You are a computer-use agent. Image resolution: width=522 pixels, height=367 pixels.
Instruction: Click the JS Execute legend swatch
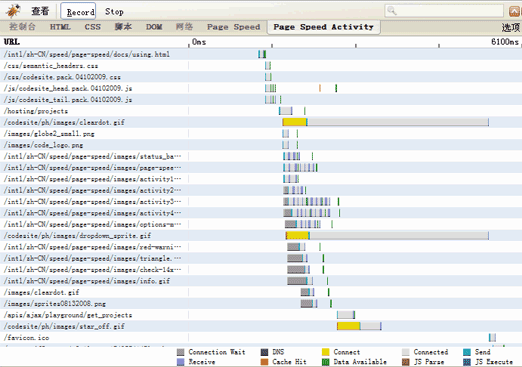point(467,362)
